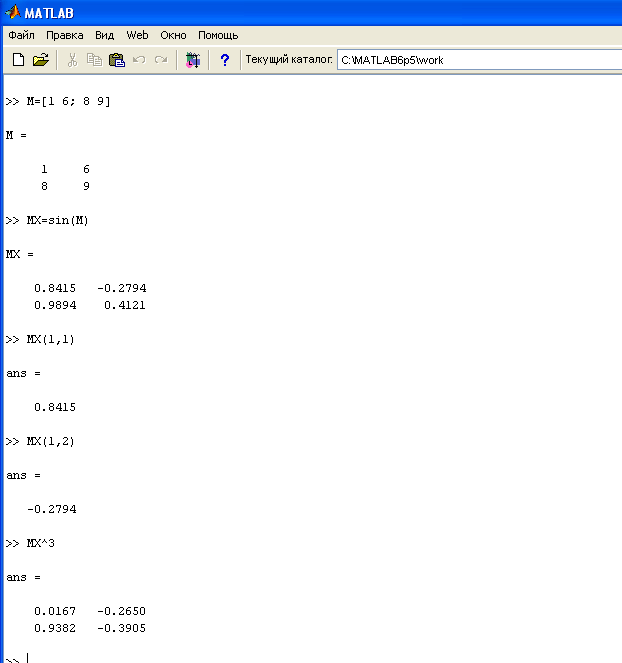The width and height of the screenshot is (622, 663).
Task: Click value 0.4121 in MX matrix
Action: pos(125,305)
